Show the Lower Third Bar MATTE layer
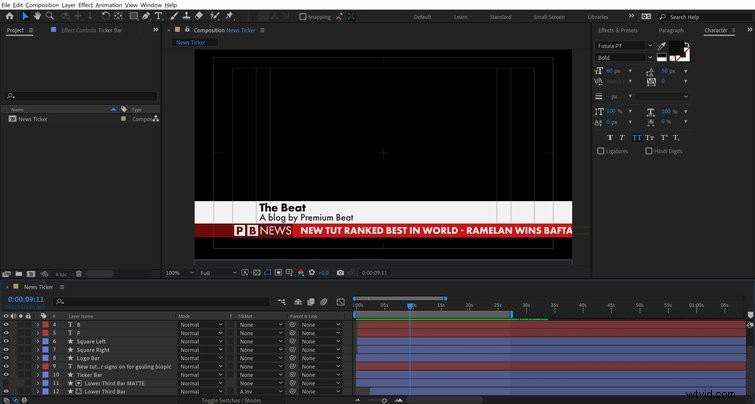 coord(6,383)
